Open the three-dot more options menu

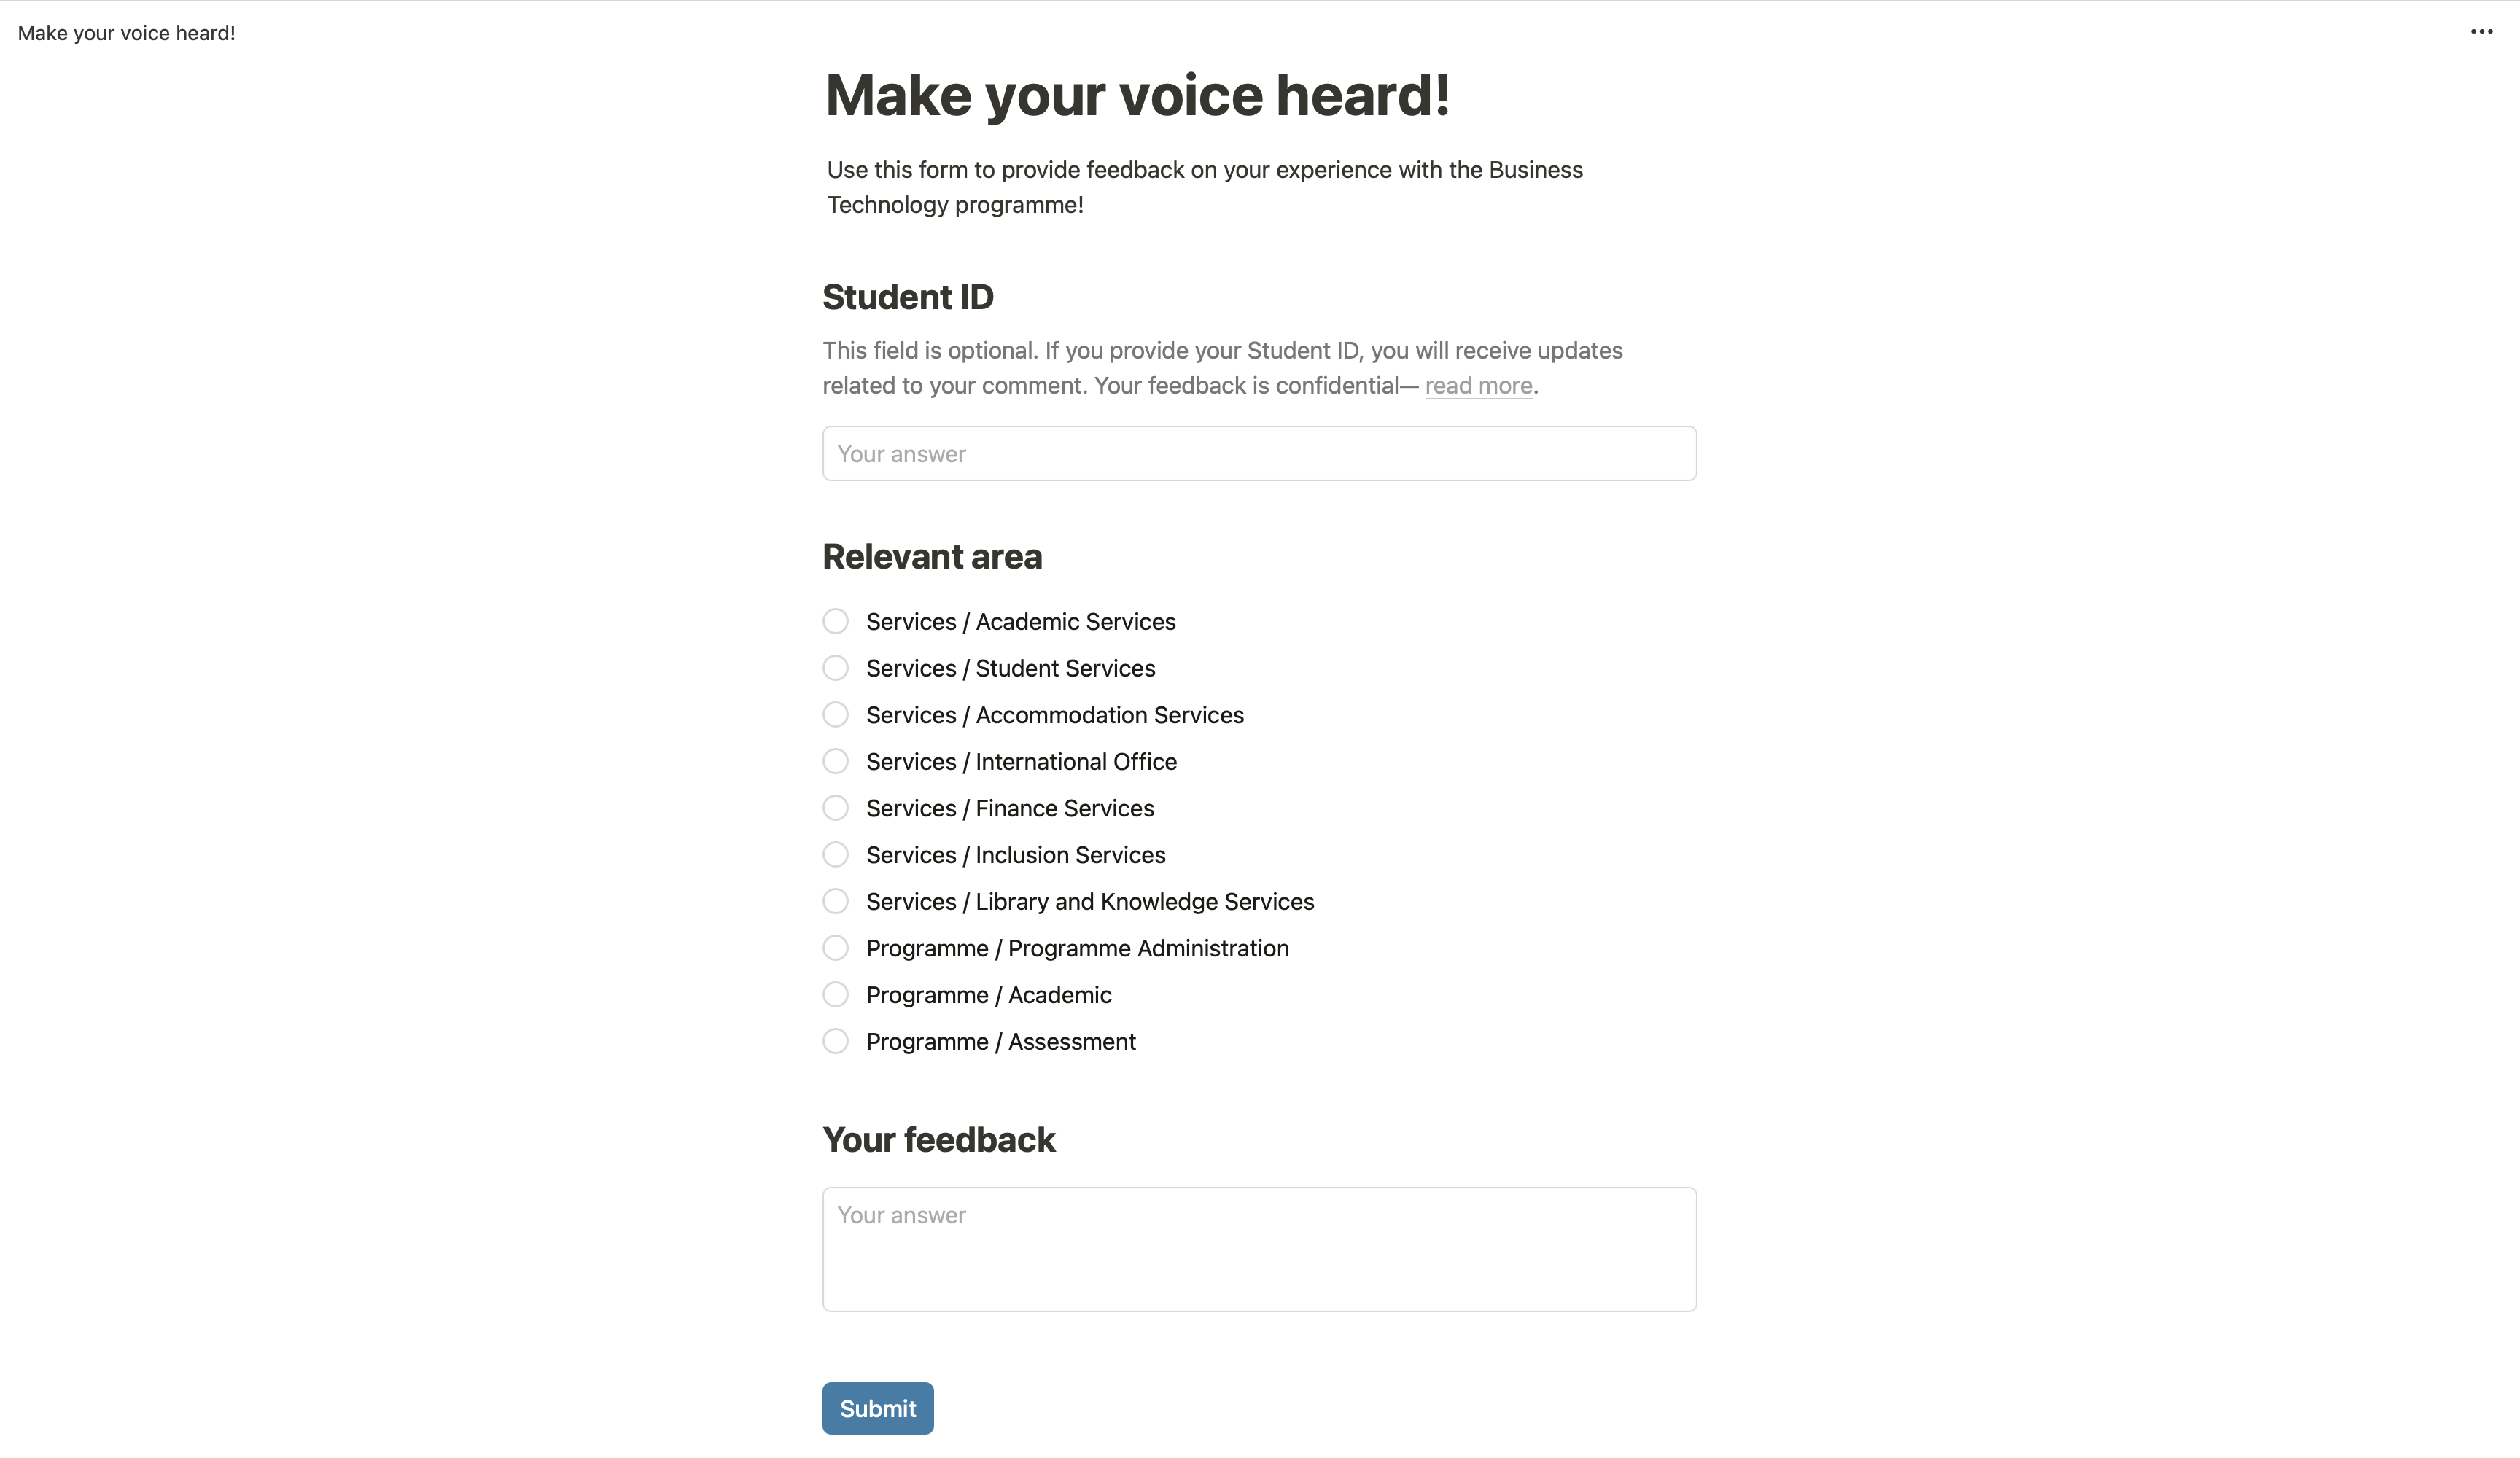[x=2481, y=32]
